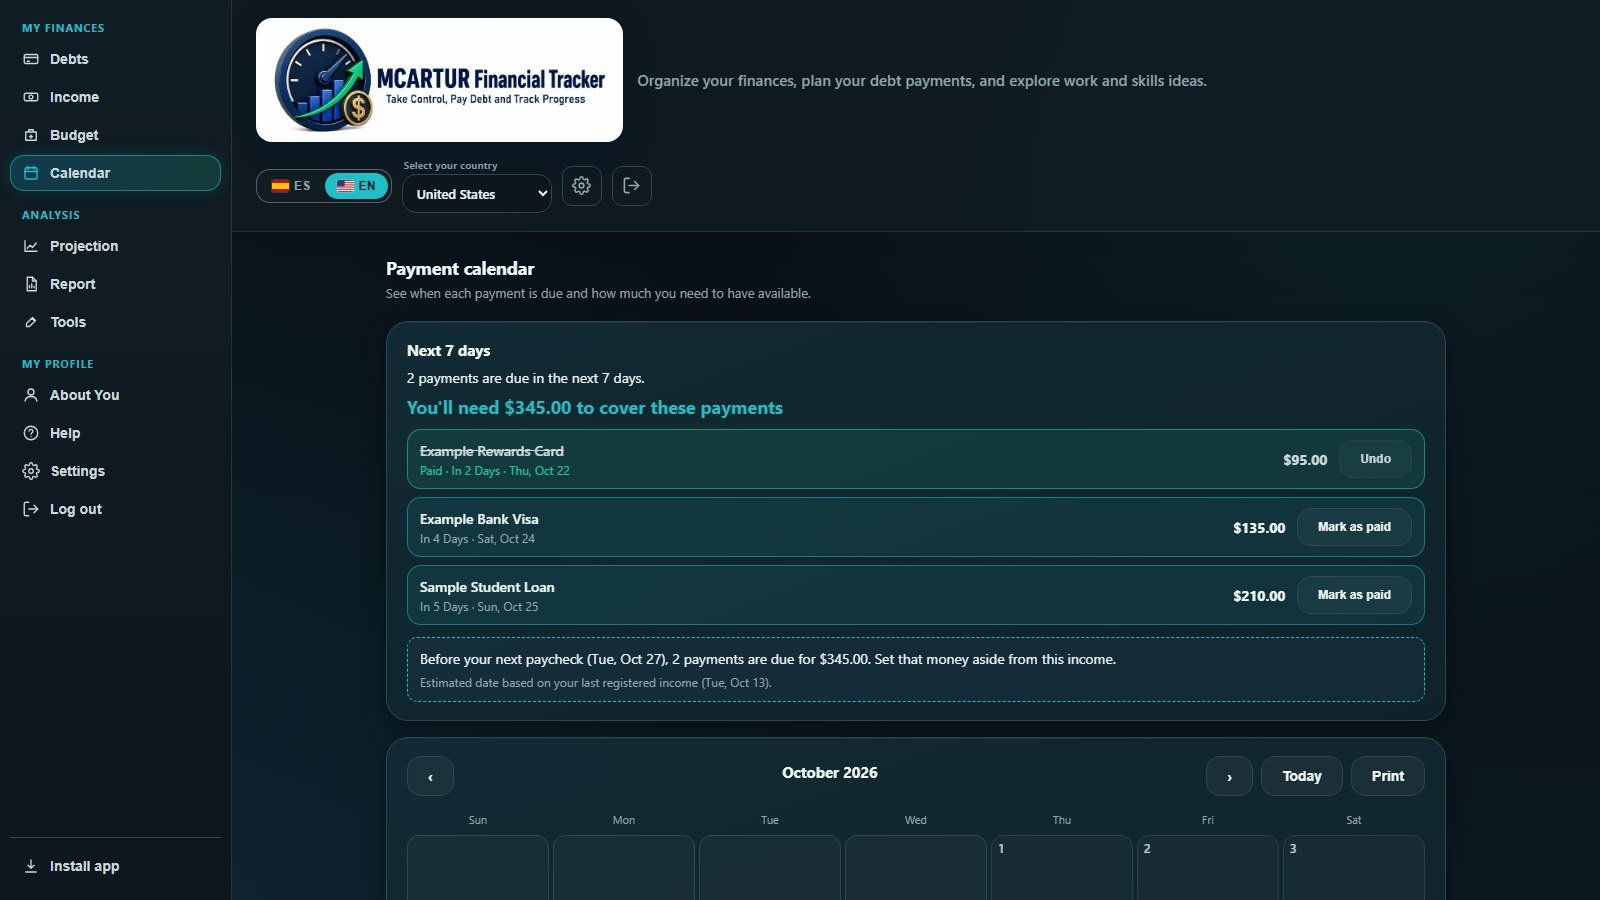
Task: Undo paid status for Example Rewards Card
Action: pos(1375,459)
